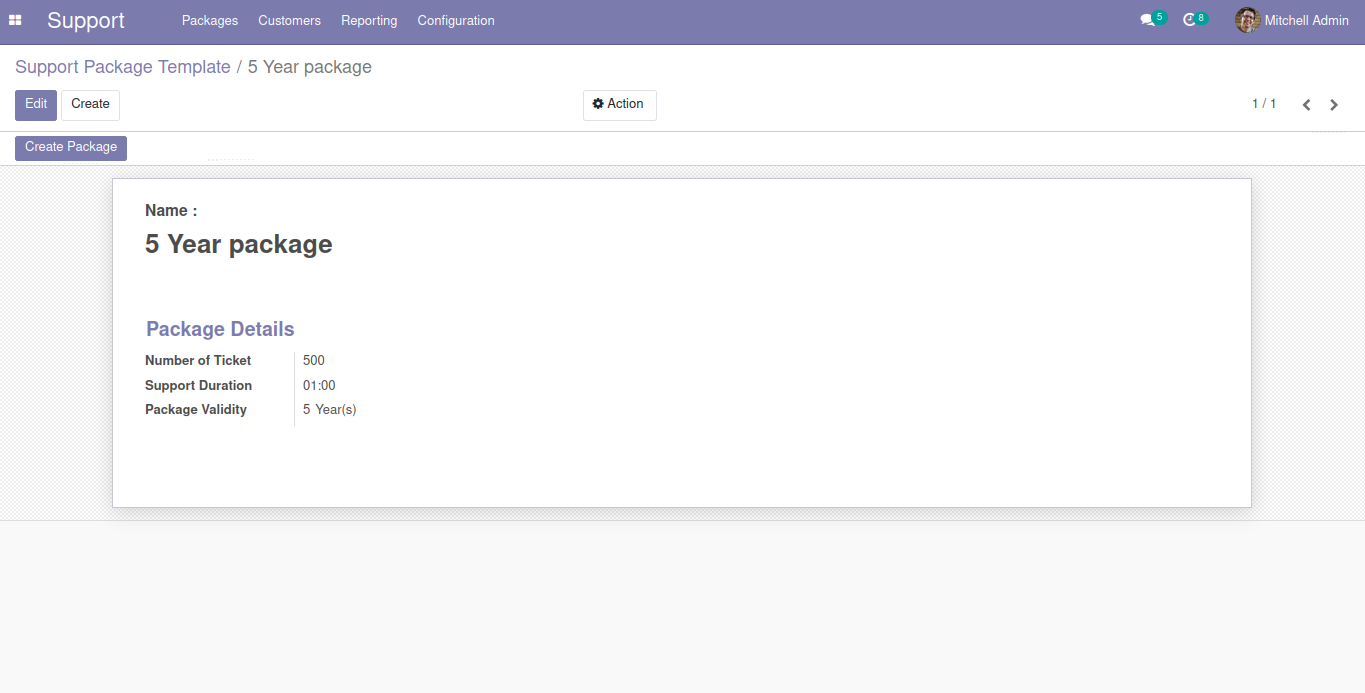
Task: Click the 5 Year package record title
Action: click(x=239, y=244)
